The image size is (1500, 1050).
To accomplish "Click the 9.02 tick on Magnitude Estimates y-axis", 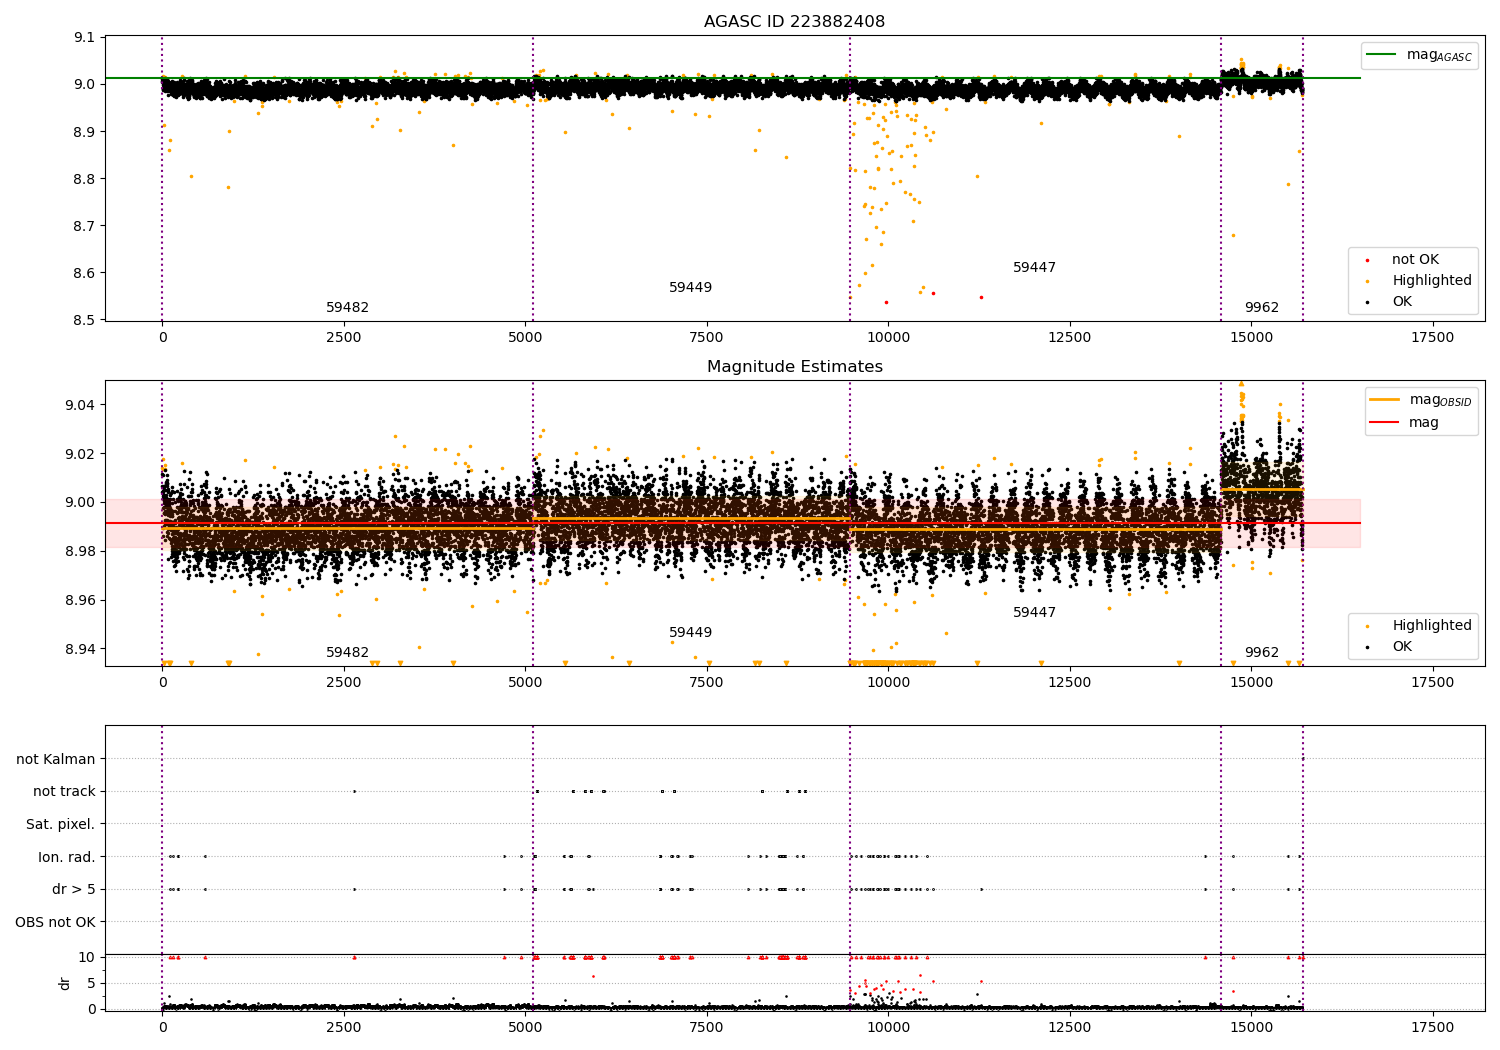I will [x=80, y=454].
